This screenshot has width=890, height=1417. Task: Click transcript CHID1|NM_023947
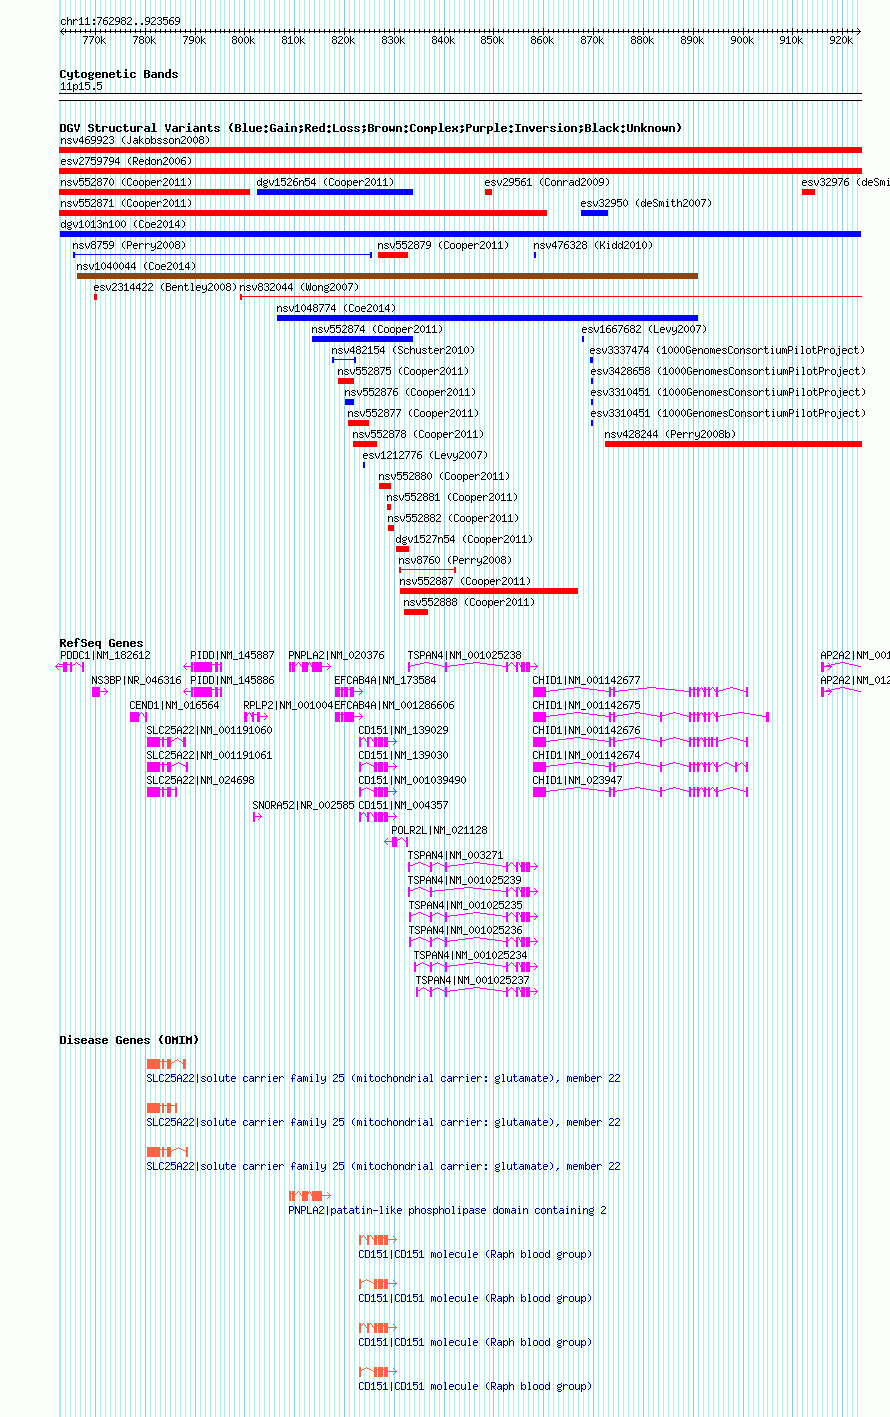click(x=577, y=780)
